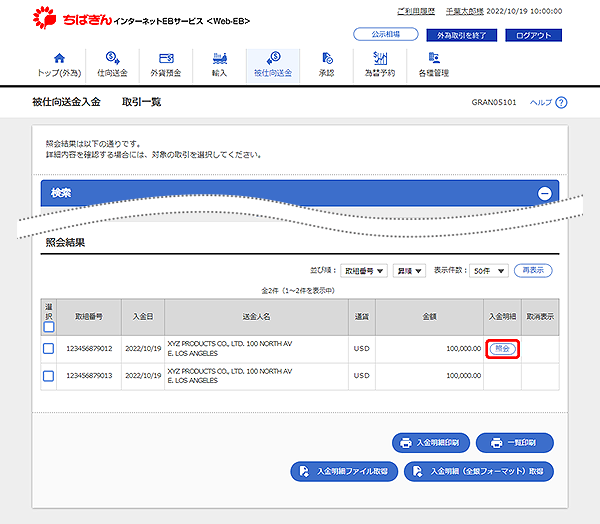
Task: Click the 一覧印刷 button
Action: (x=515, y=443)
